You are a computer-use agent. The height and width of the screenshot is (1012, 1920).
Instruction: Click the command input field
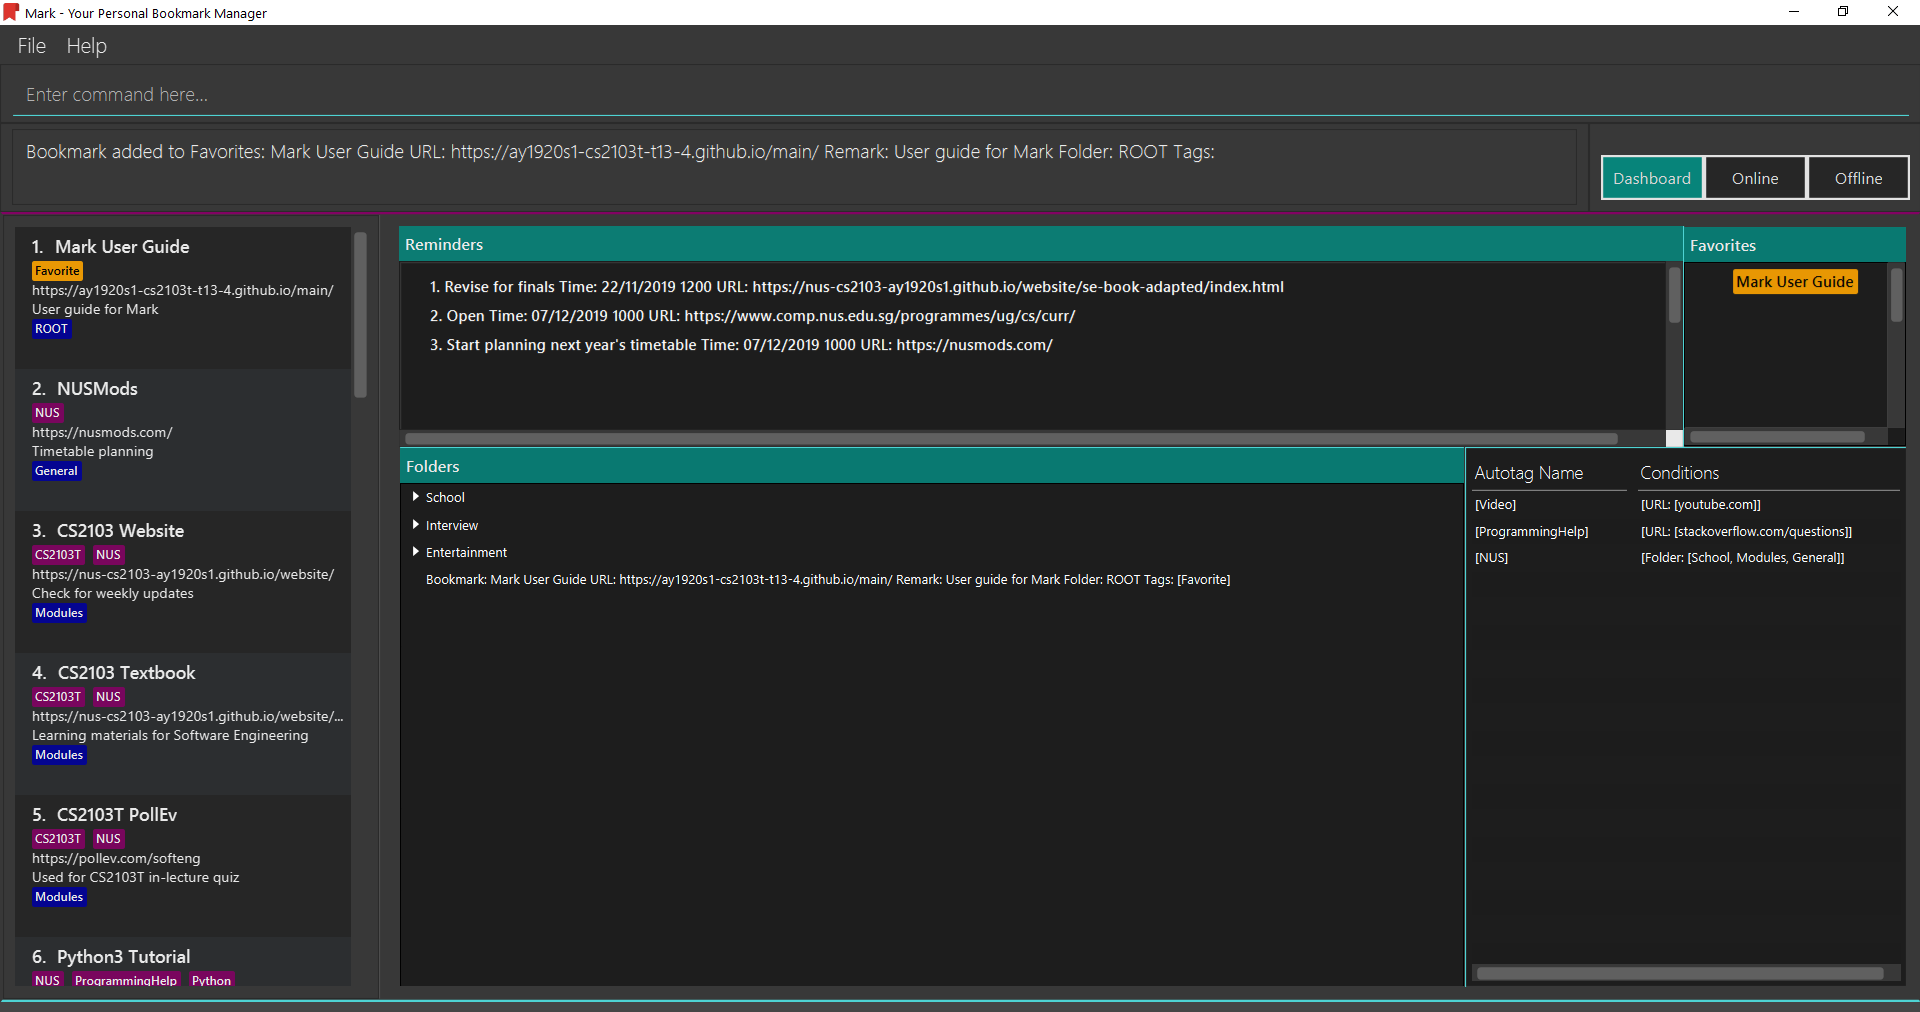point(960,95)
